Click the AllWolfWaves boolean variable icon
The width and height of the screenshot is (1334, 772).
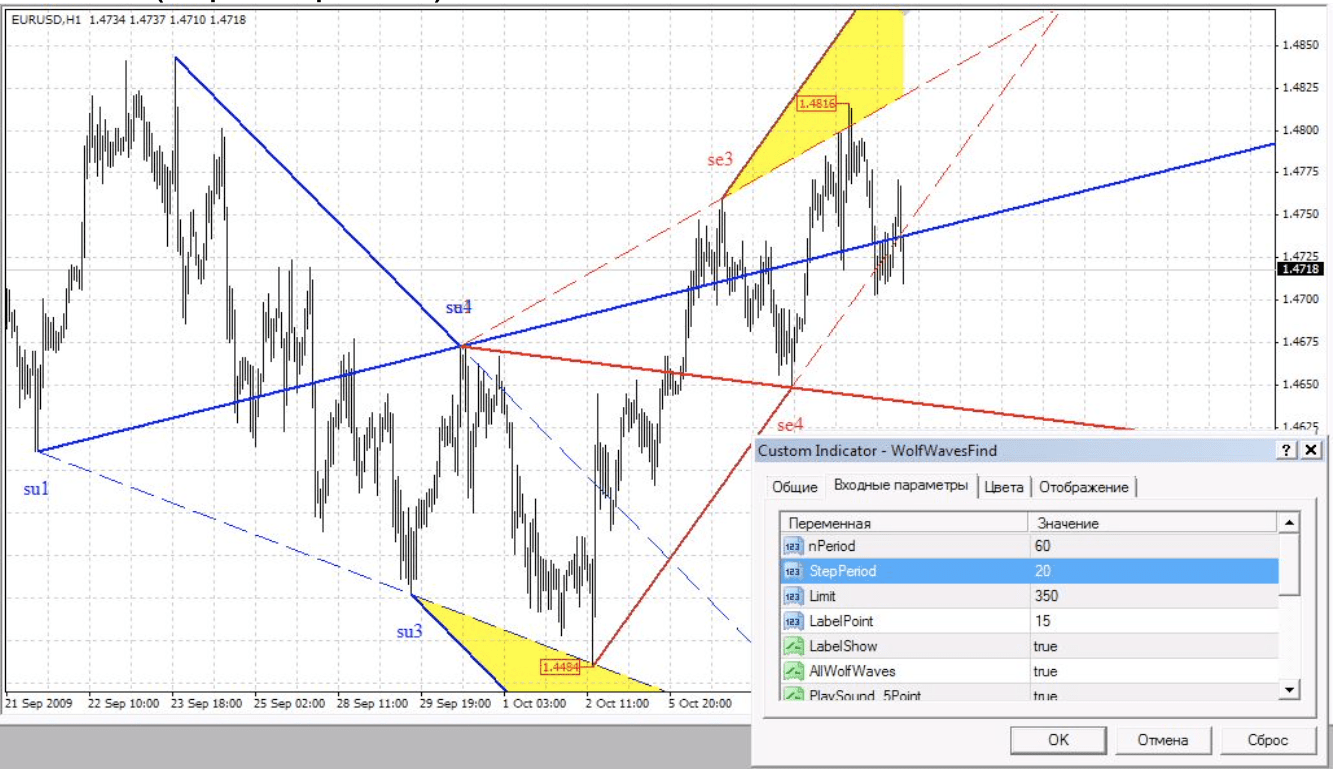pyautogui.click(x=793, y=671)
